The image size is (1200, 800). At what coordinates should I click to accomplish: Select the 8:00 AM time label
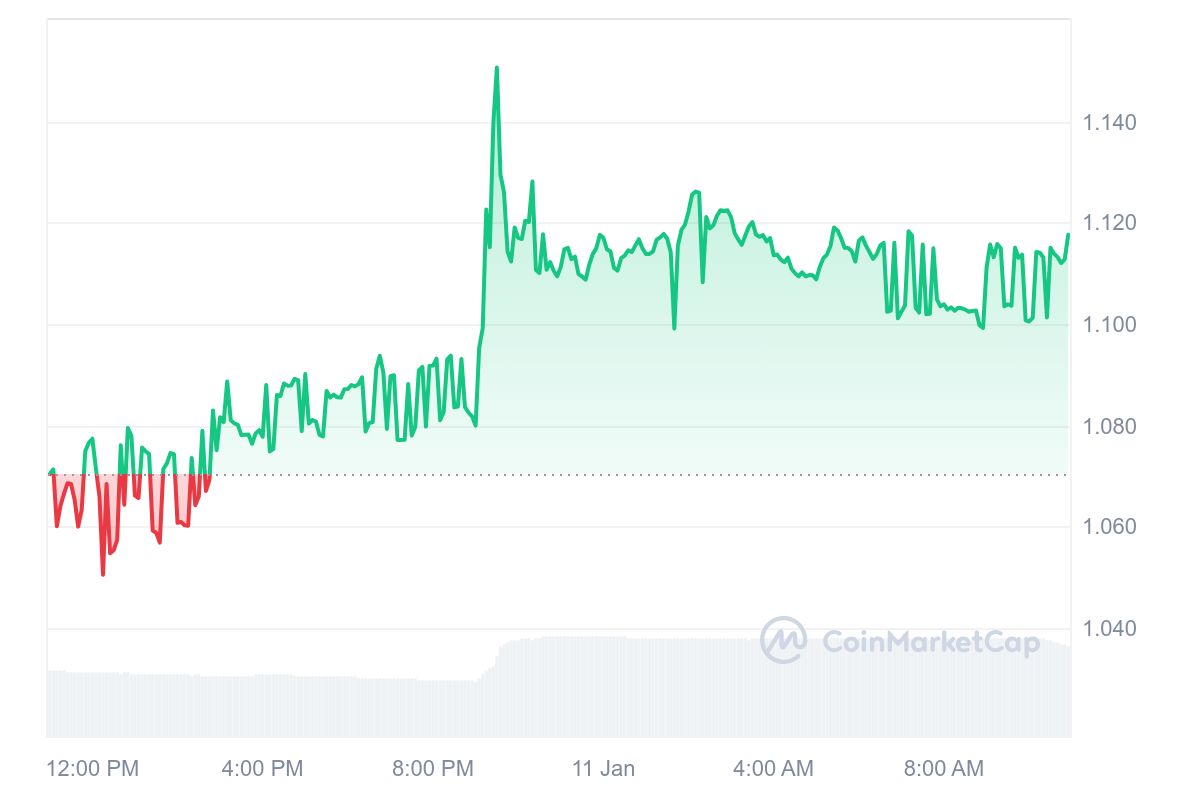coord(943,768)
